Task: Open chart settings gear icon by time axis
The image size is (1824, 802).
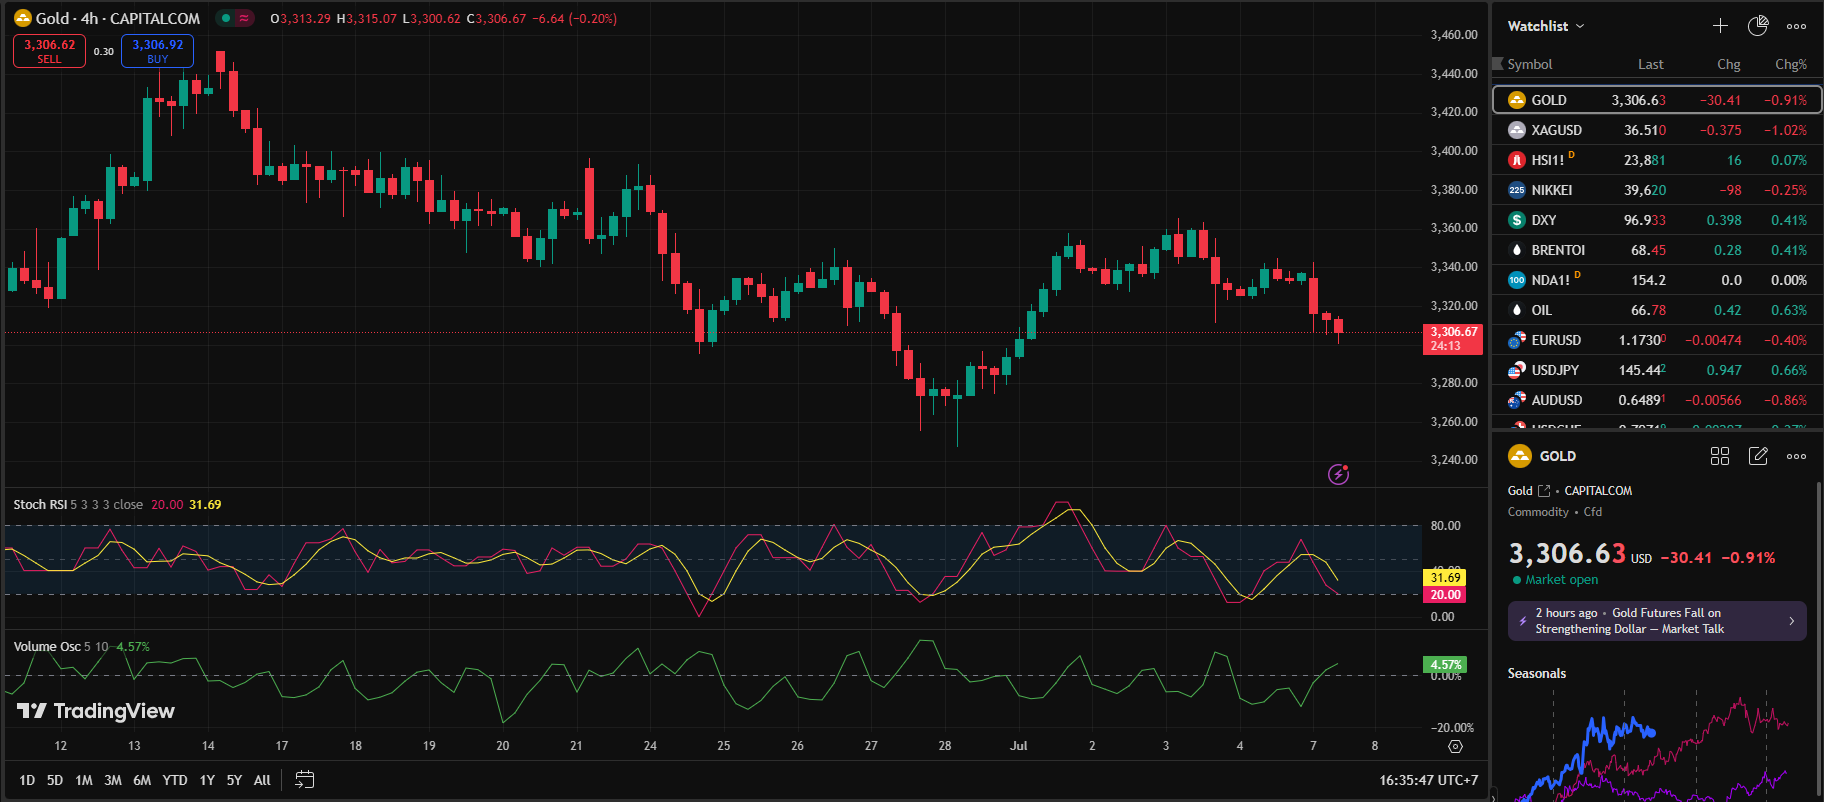Action: (x=1455, y=746)
